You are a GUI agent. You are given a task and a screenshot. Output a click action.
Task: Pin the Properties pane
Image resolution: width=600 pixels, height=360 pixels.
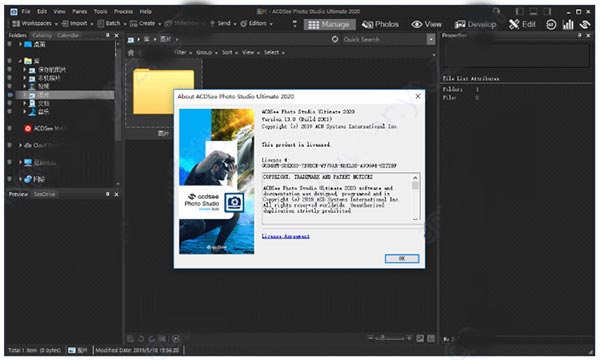click(580, 35)
